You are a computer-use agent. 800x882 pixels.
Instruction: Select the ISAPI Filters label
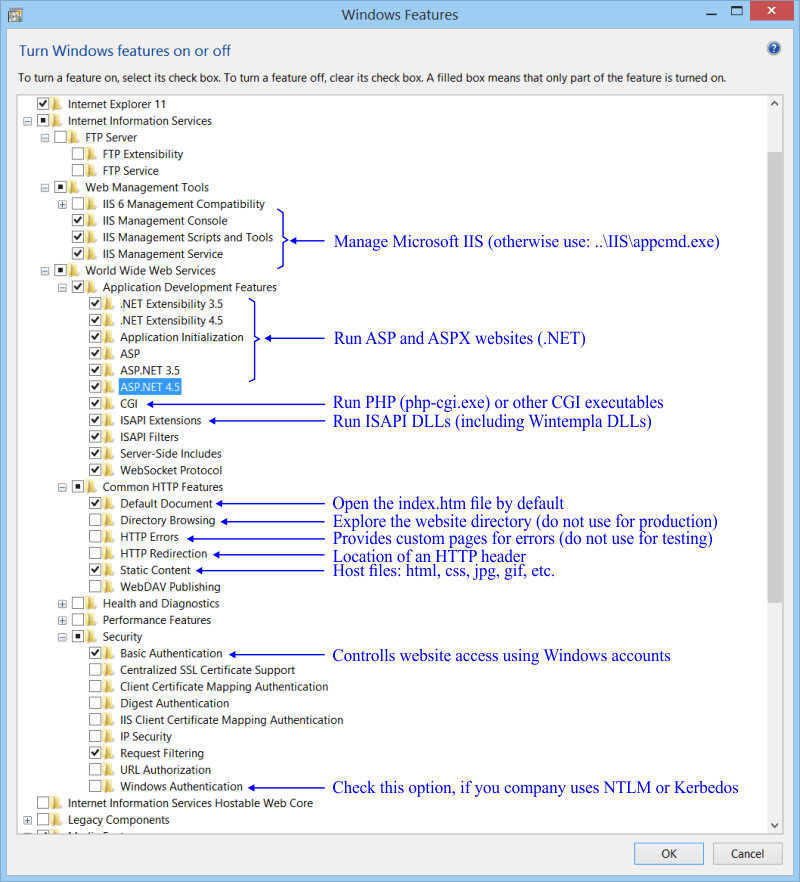[x=149, y=437]
